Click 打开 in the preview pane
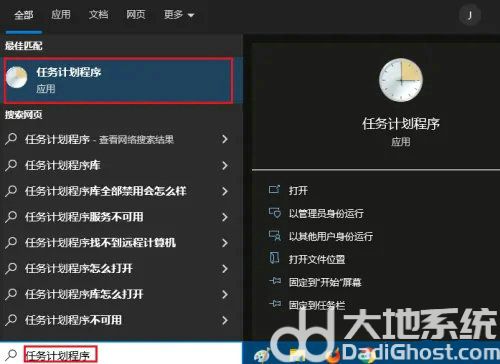The height and width of the screenshot is (364, 500). [x=298, y=191]
